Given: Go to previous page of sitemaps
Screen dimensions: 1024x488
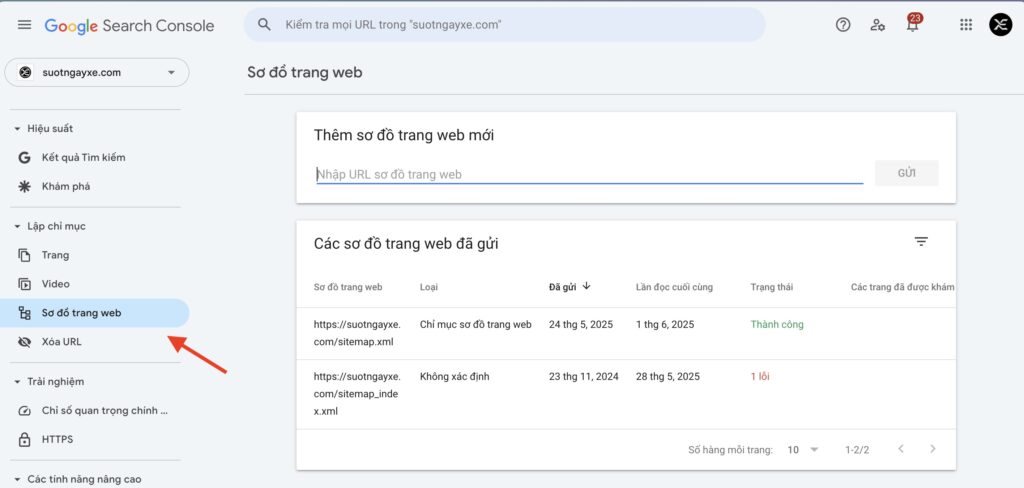Looking at the screenshot, I should coord(901,449).
